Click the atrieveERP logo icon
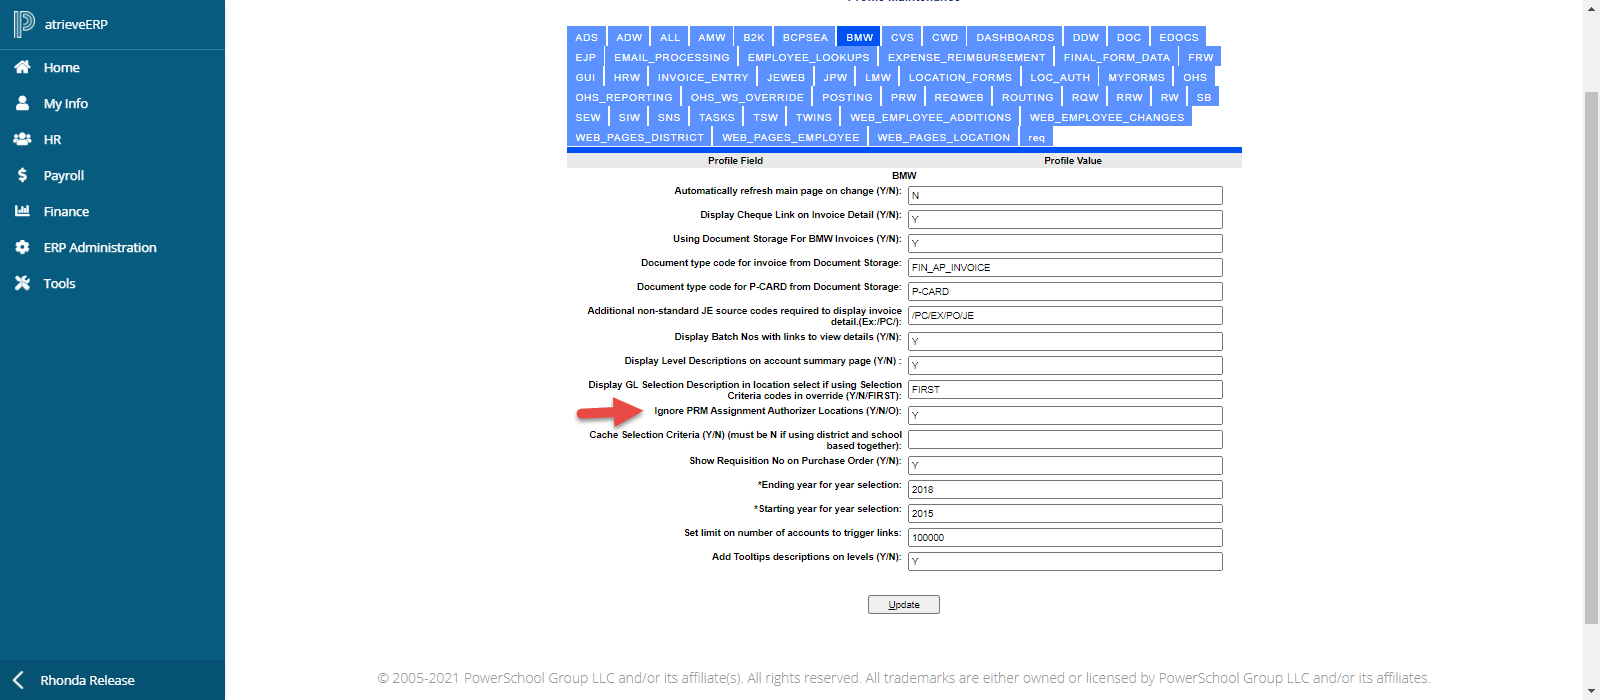Viewport: 1600px width, 700px height. (x=24, y=24)
